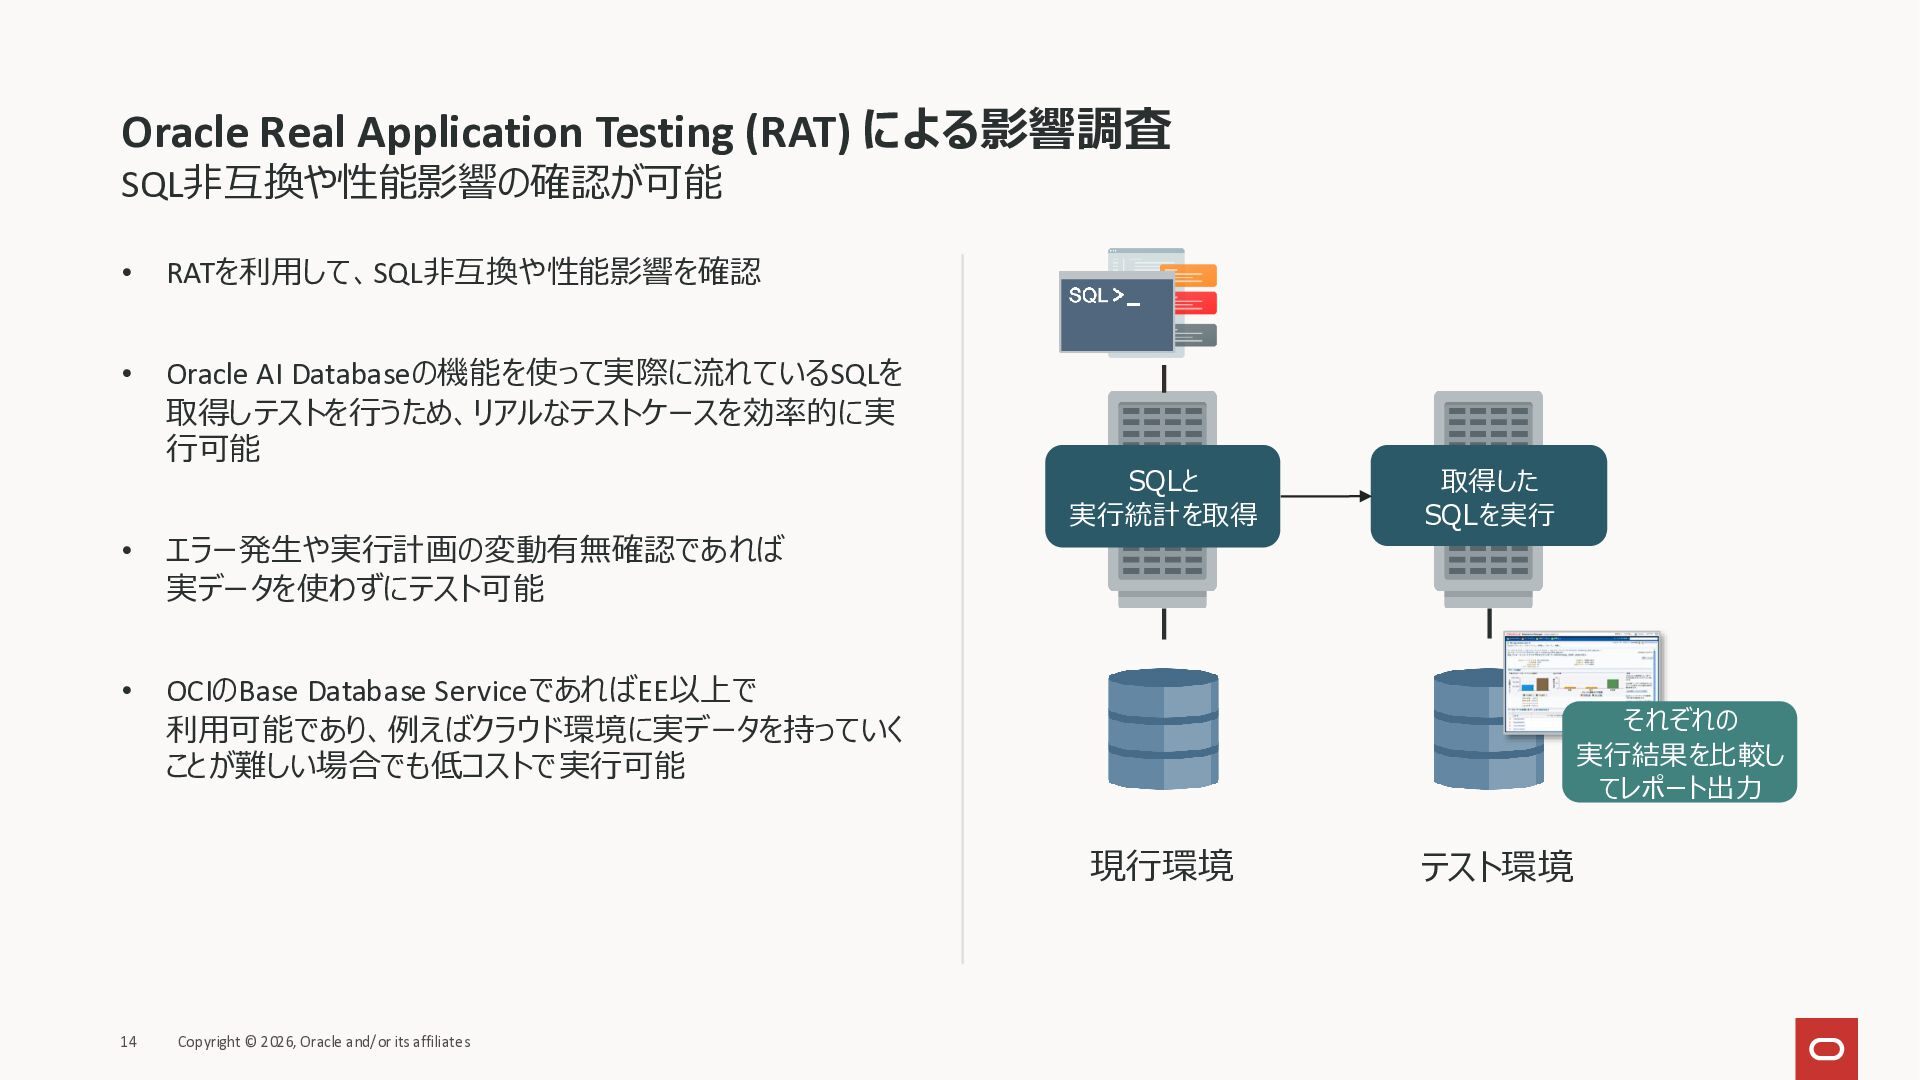Click the 取得したSQLを実行 box
Viewport: 1920px width, 1080px height.
point(1488,497)
